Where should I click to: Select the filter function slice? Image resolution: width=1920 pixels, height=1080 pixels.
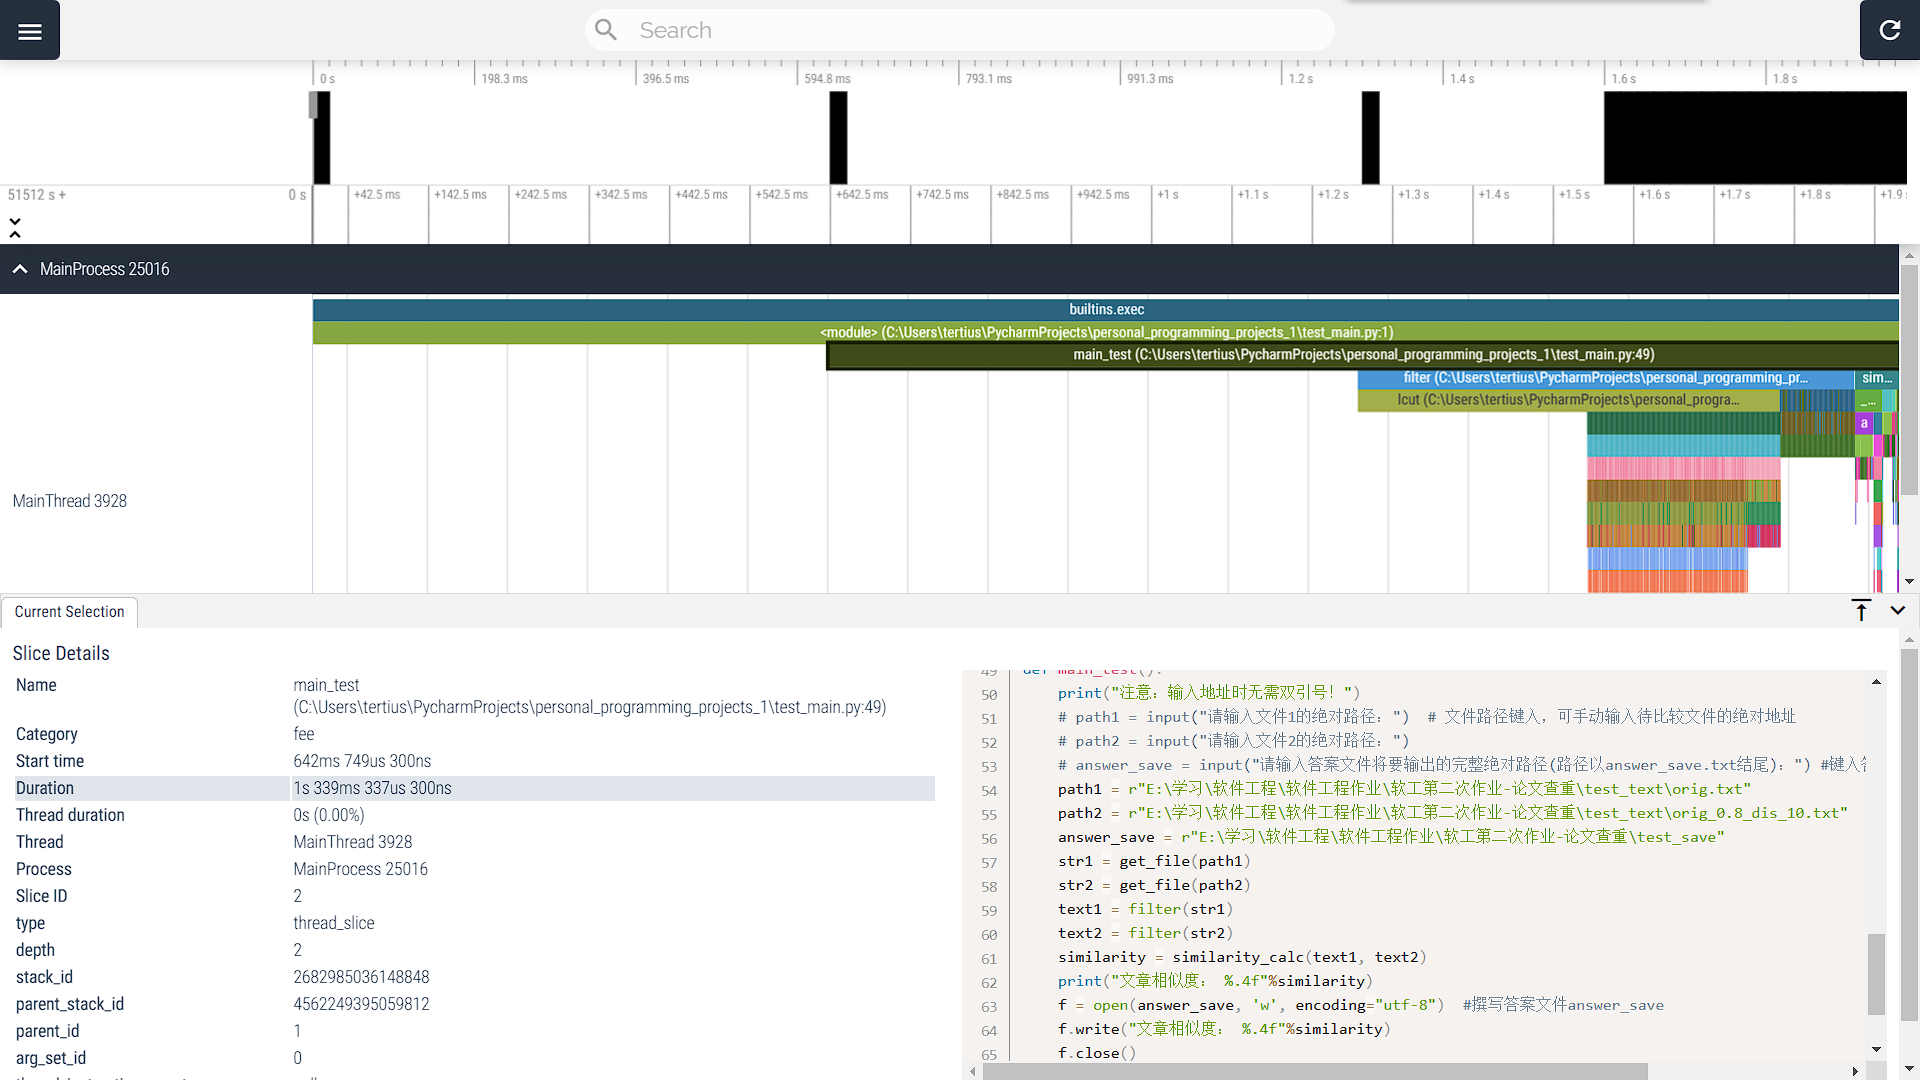coord(1604,378)
